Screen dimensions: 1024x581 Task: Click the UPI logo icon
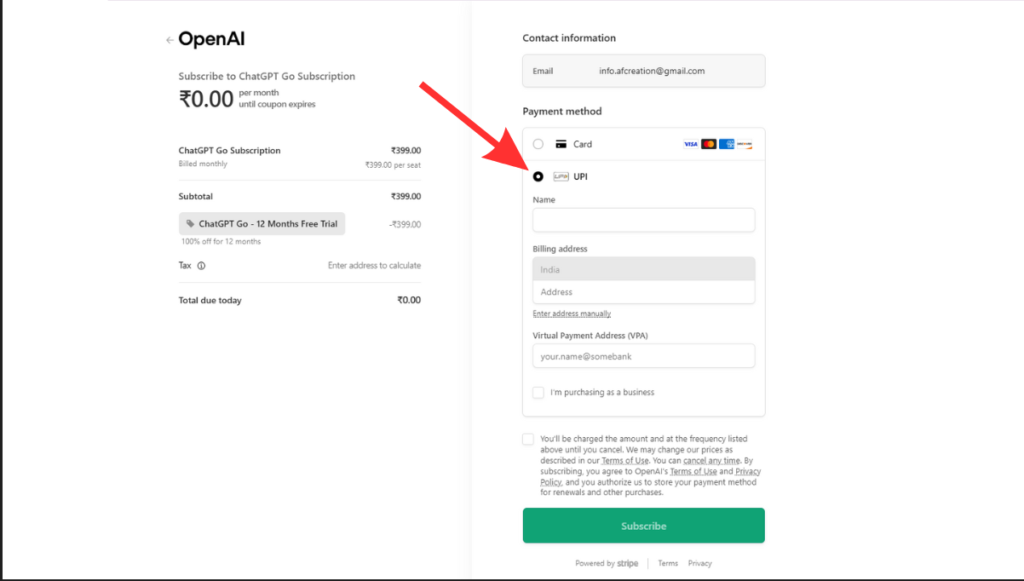pos(563,176)
